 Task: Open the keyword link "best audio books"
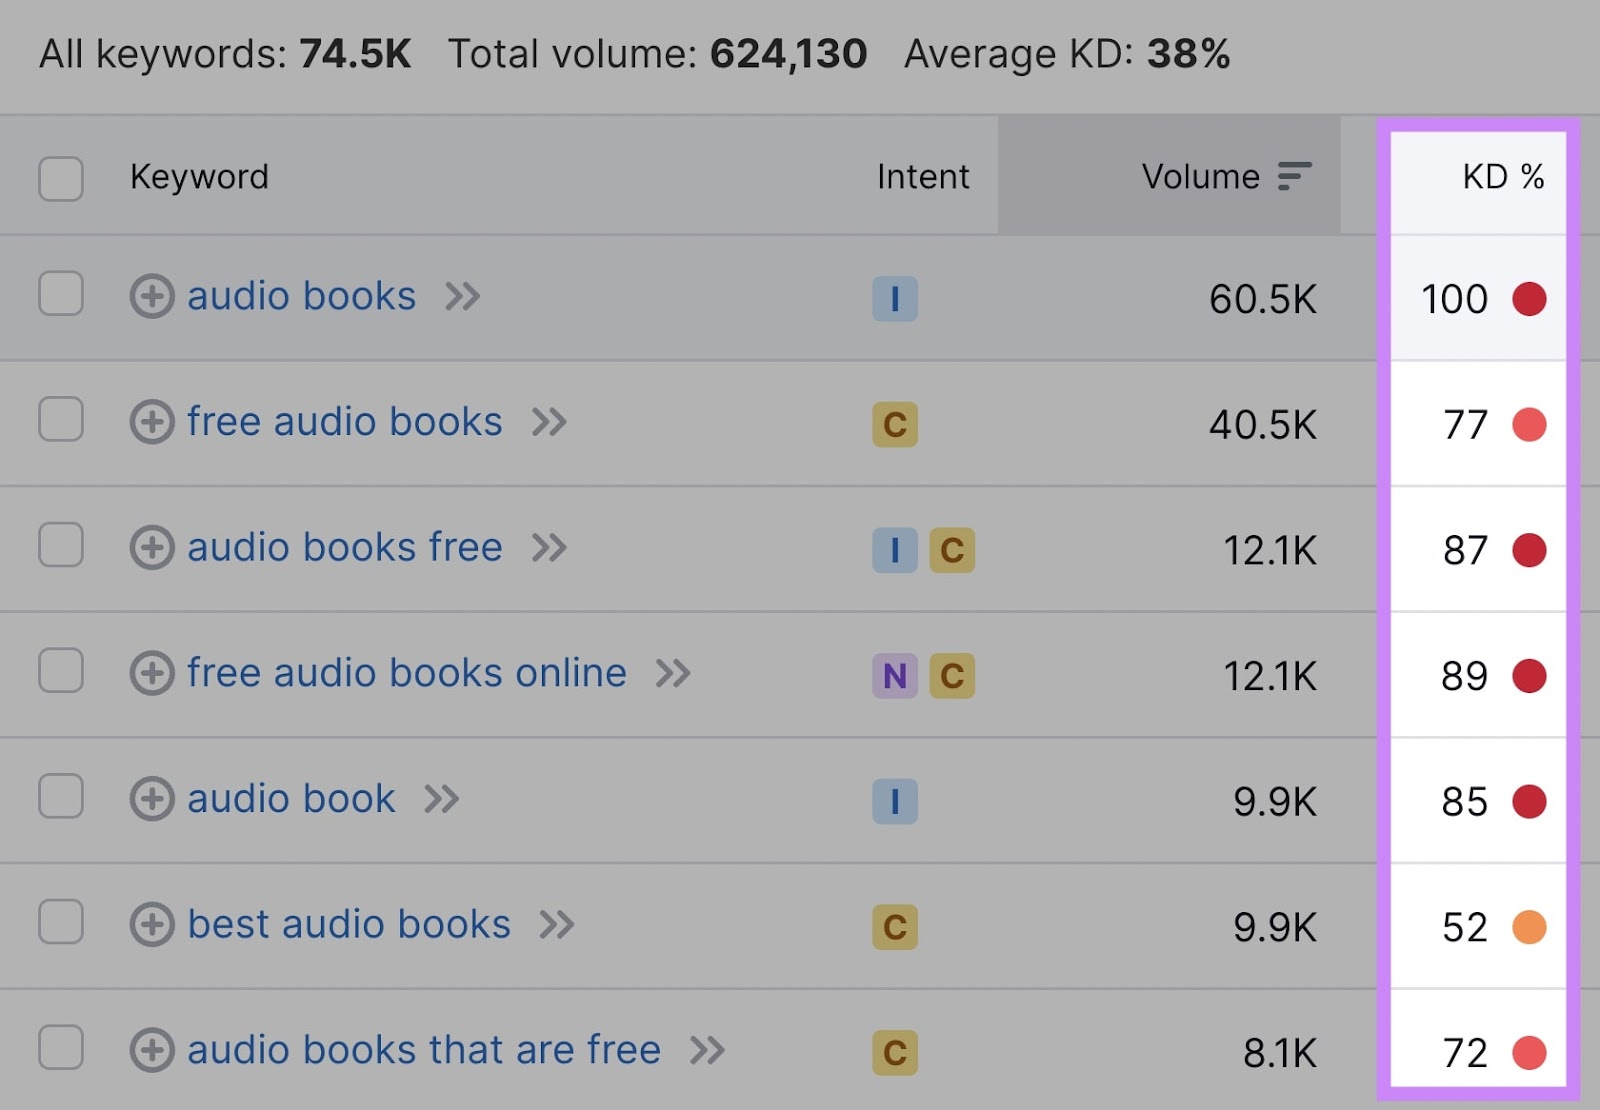348,926
